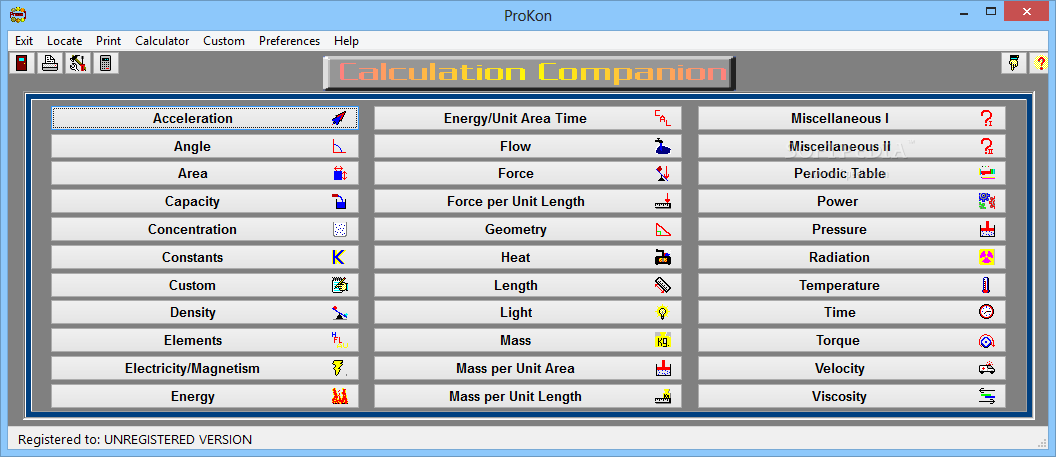
Task: Click the pointing hand icon at top right
Action: (1014, 63)
